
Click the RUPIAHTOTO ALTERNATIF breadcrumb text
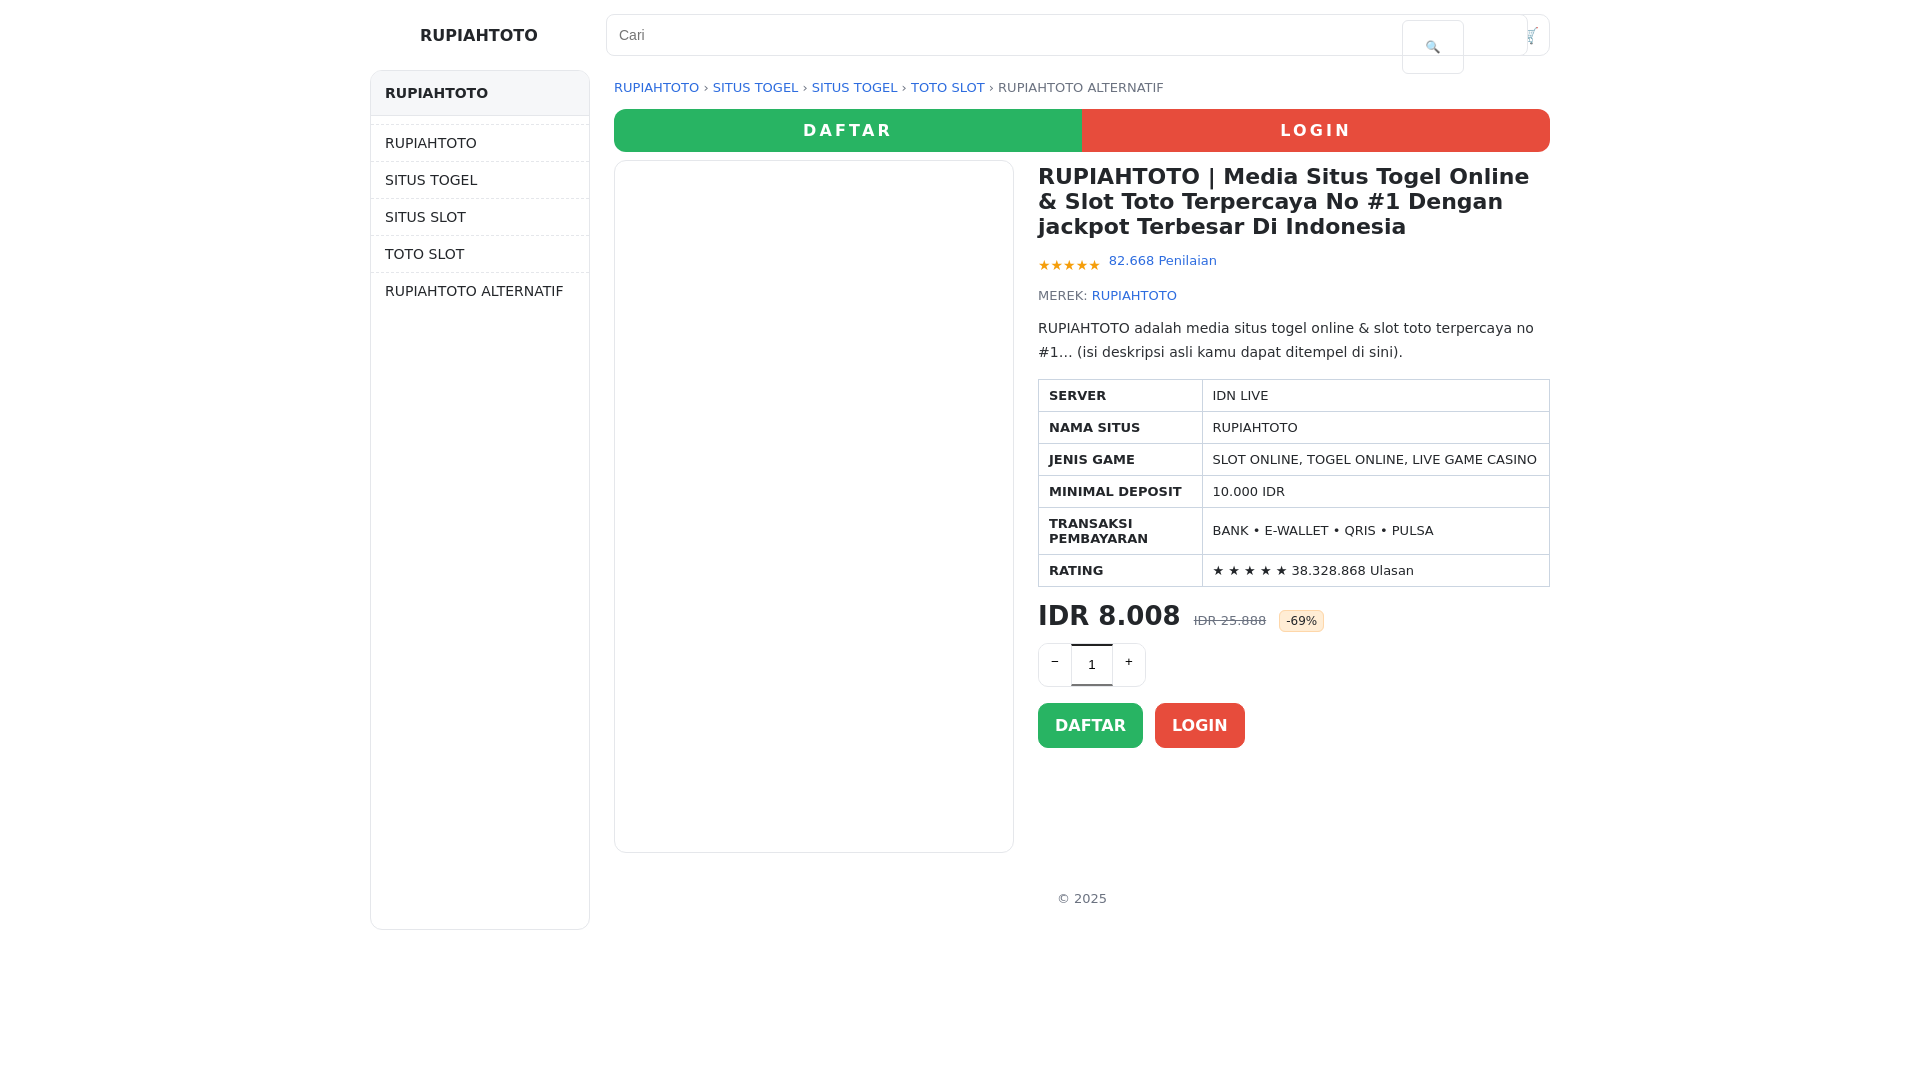[x=1080, y=88]
